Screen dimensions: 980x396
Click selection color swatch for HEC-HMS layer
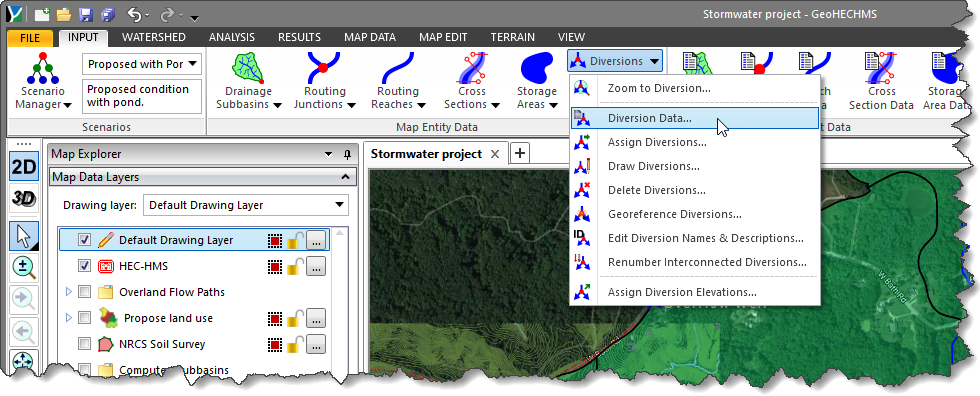274,267
